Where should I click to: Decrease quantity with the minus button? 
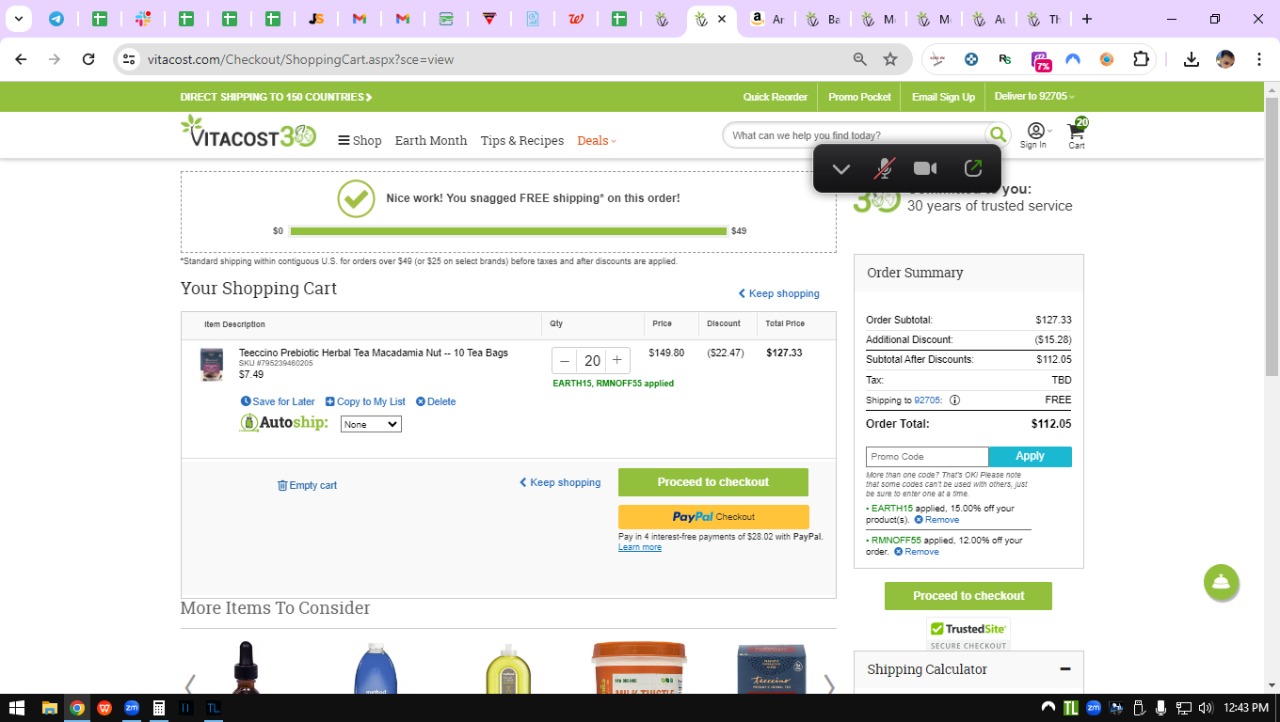pyautogui.click(x=565, y=361)
